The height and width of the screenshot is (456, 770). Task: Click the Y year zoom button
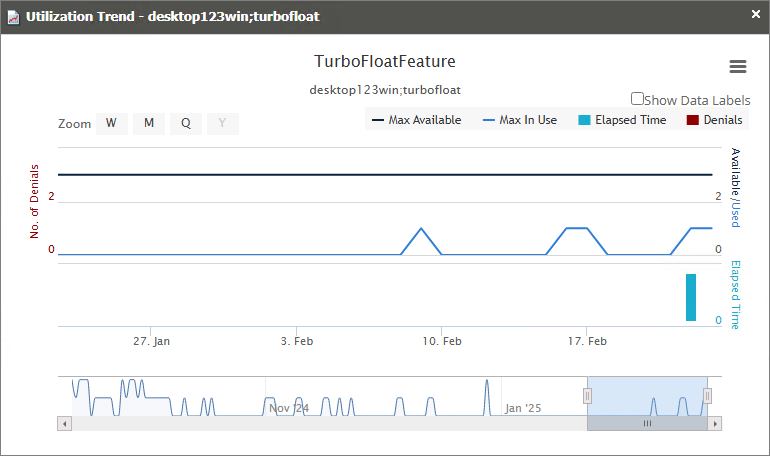[x=222, y=123]
